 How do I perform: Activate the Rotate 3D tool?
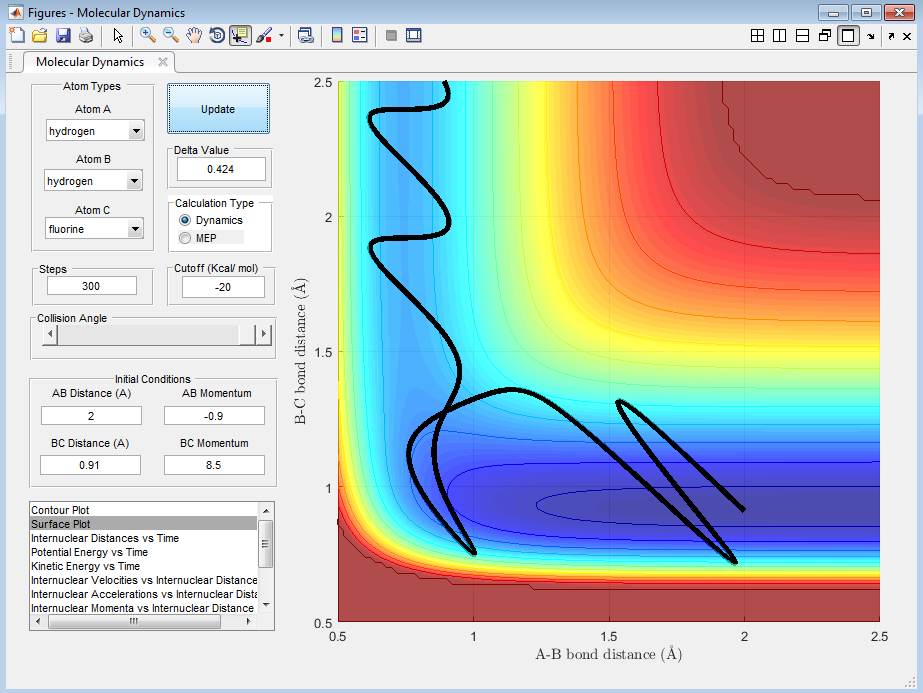click(x=217, y=35)
